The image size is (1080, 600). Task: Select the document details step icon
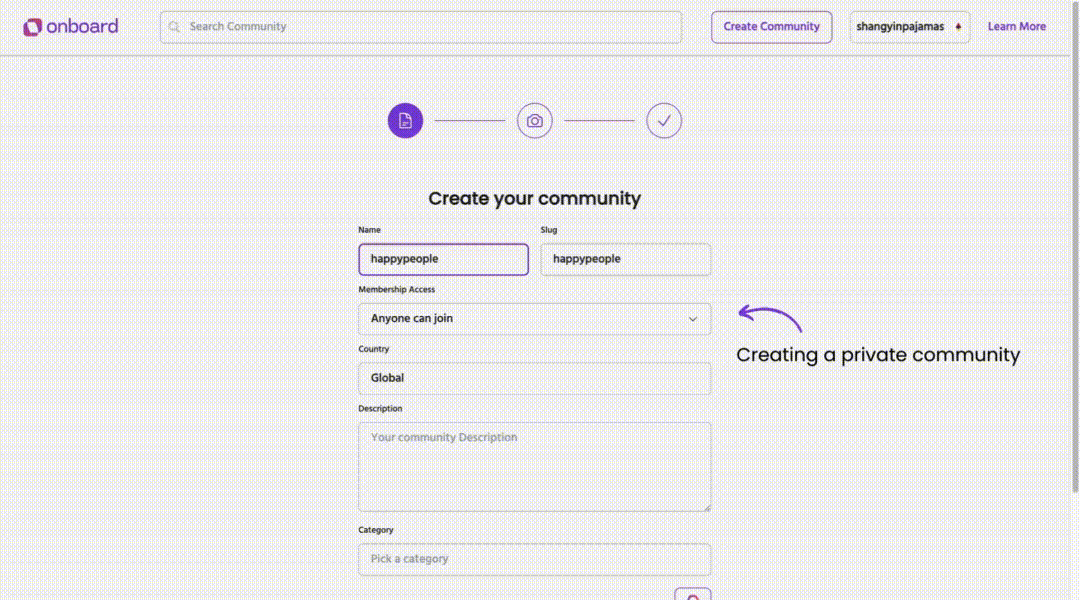[405, 121]
